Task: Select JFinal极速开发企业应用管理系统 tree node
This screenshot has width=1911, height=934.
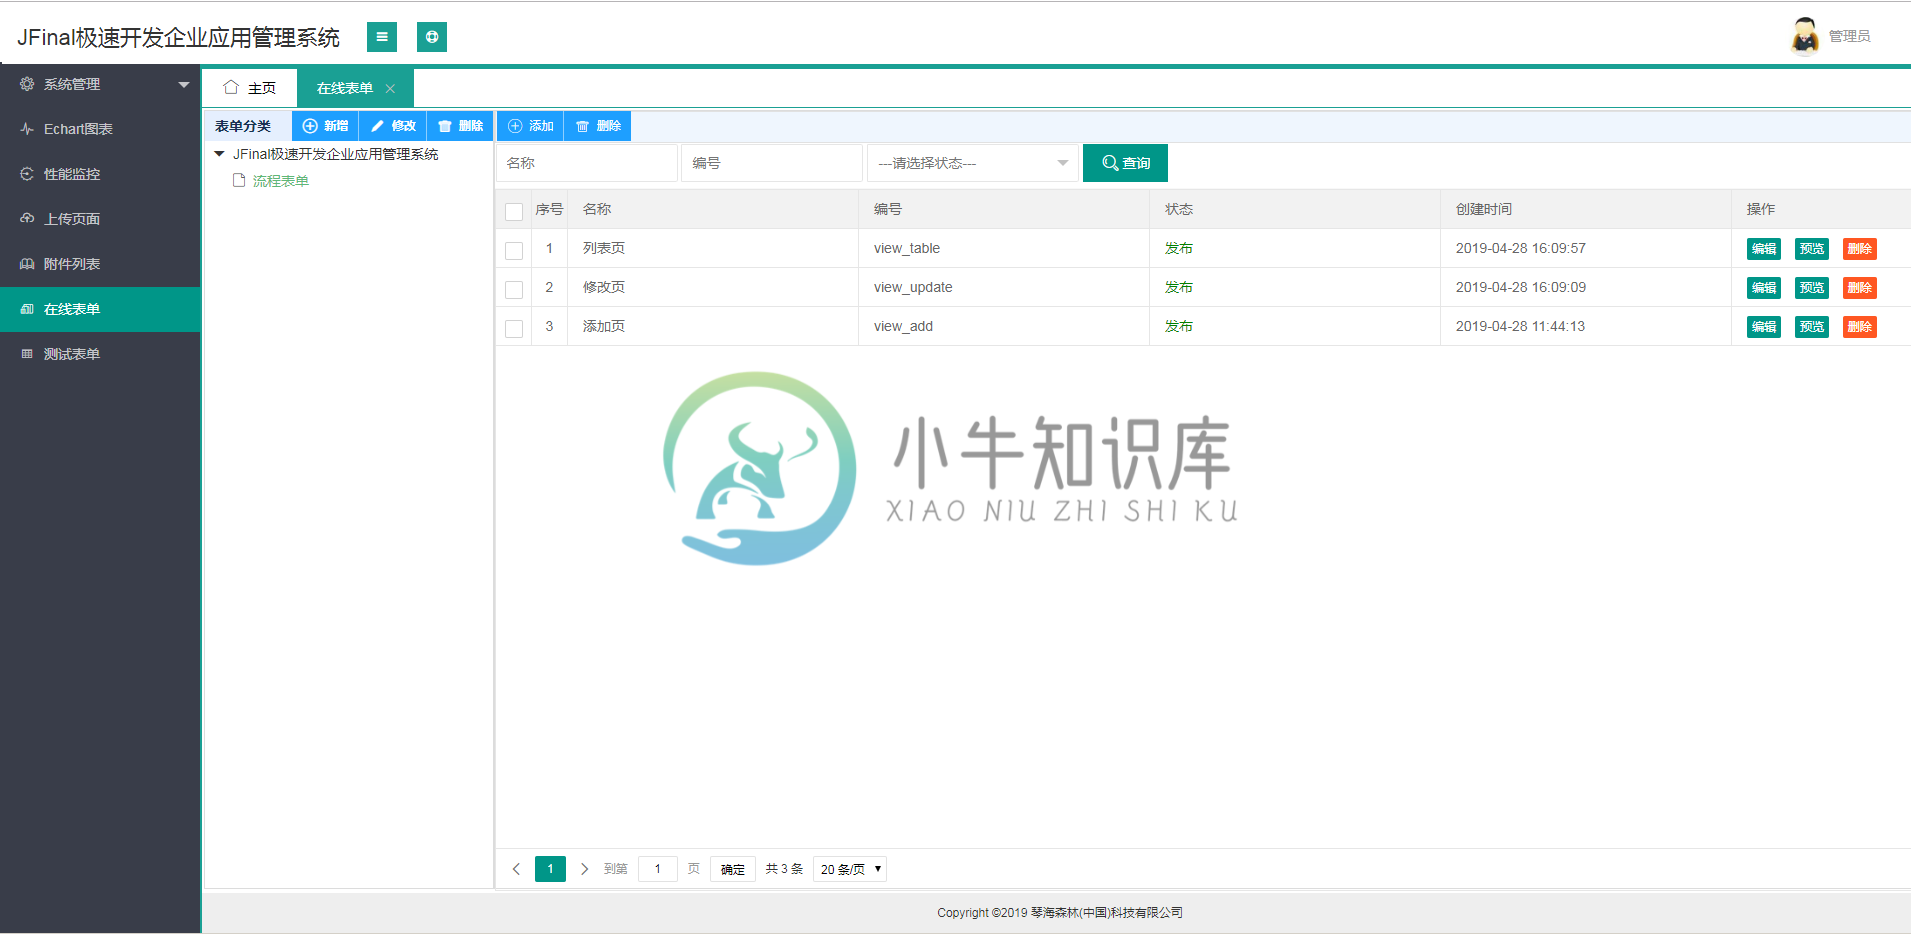Action: (336, 154)
